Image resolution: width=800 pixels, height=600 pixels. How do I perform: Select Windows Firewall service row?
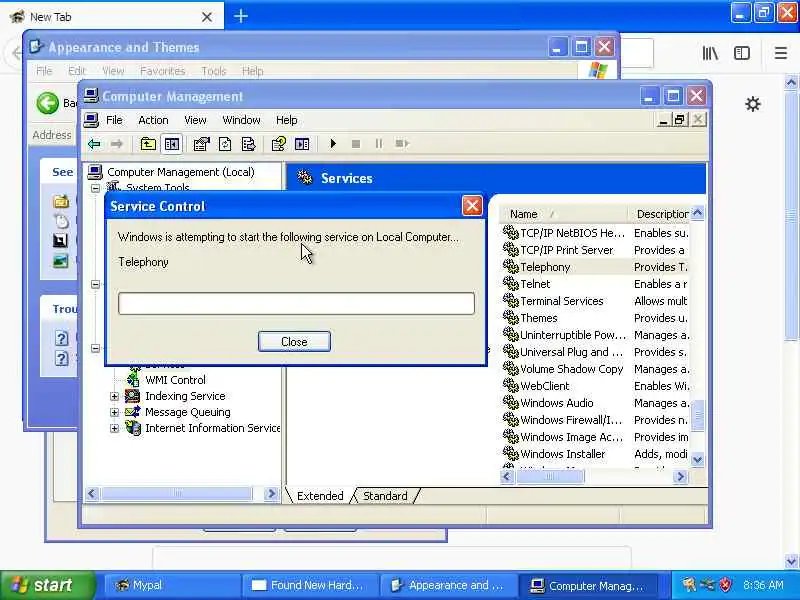(595, 420)
